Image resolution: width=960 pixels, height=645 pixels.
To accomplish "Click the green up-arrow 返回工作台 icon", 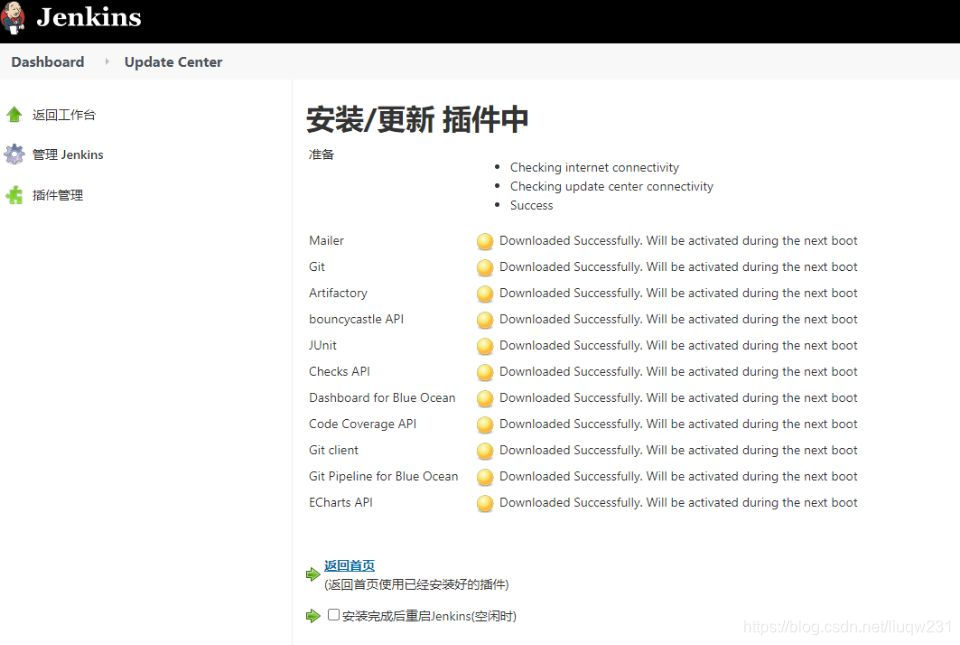I will point(14,114).
